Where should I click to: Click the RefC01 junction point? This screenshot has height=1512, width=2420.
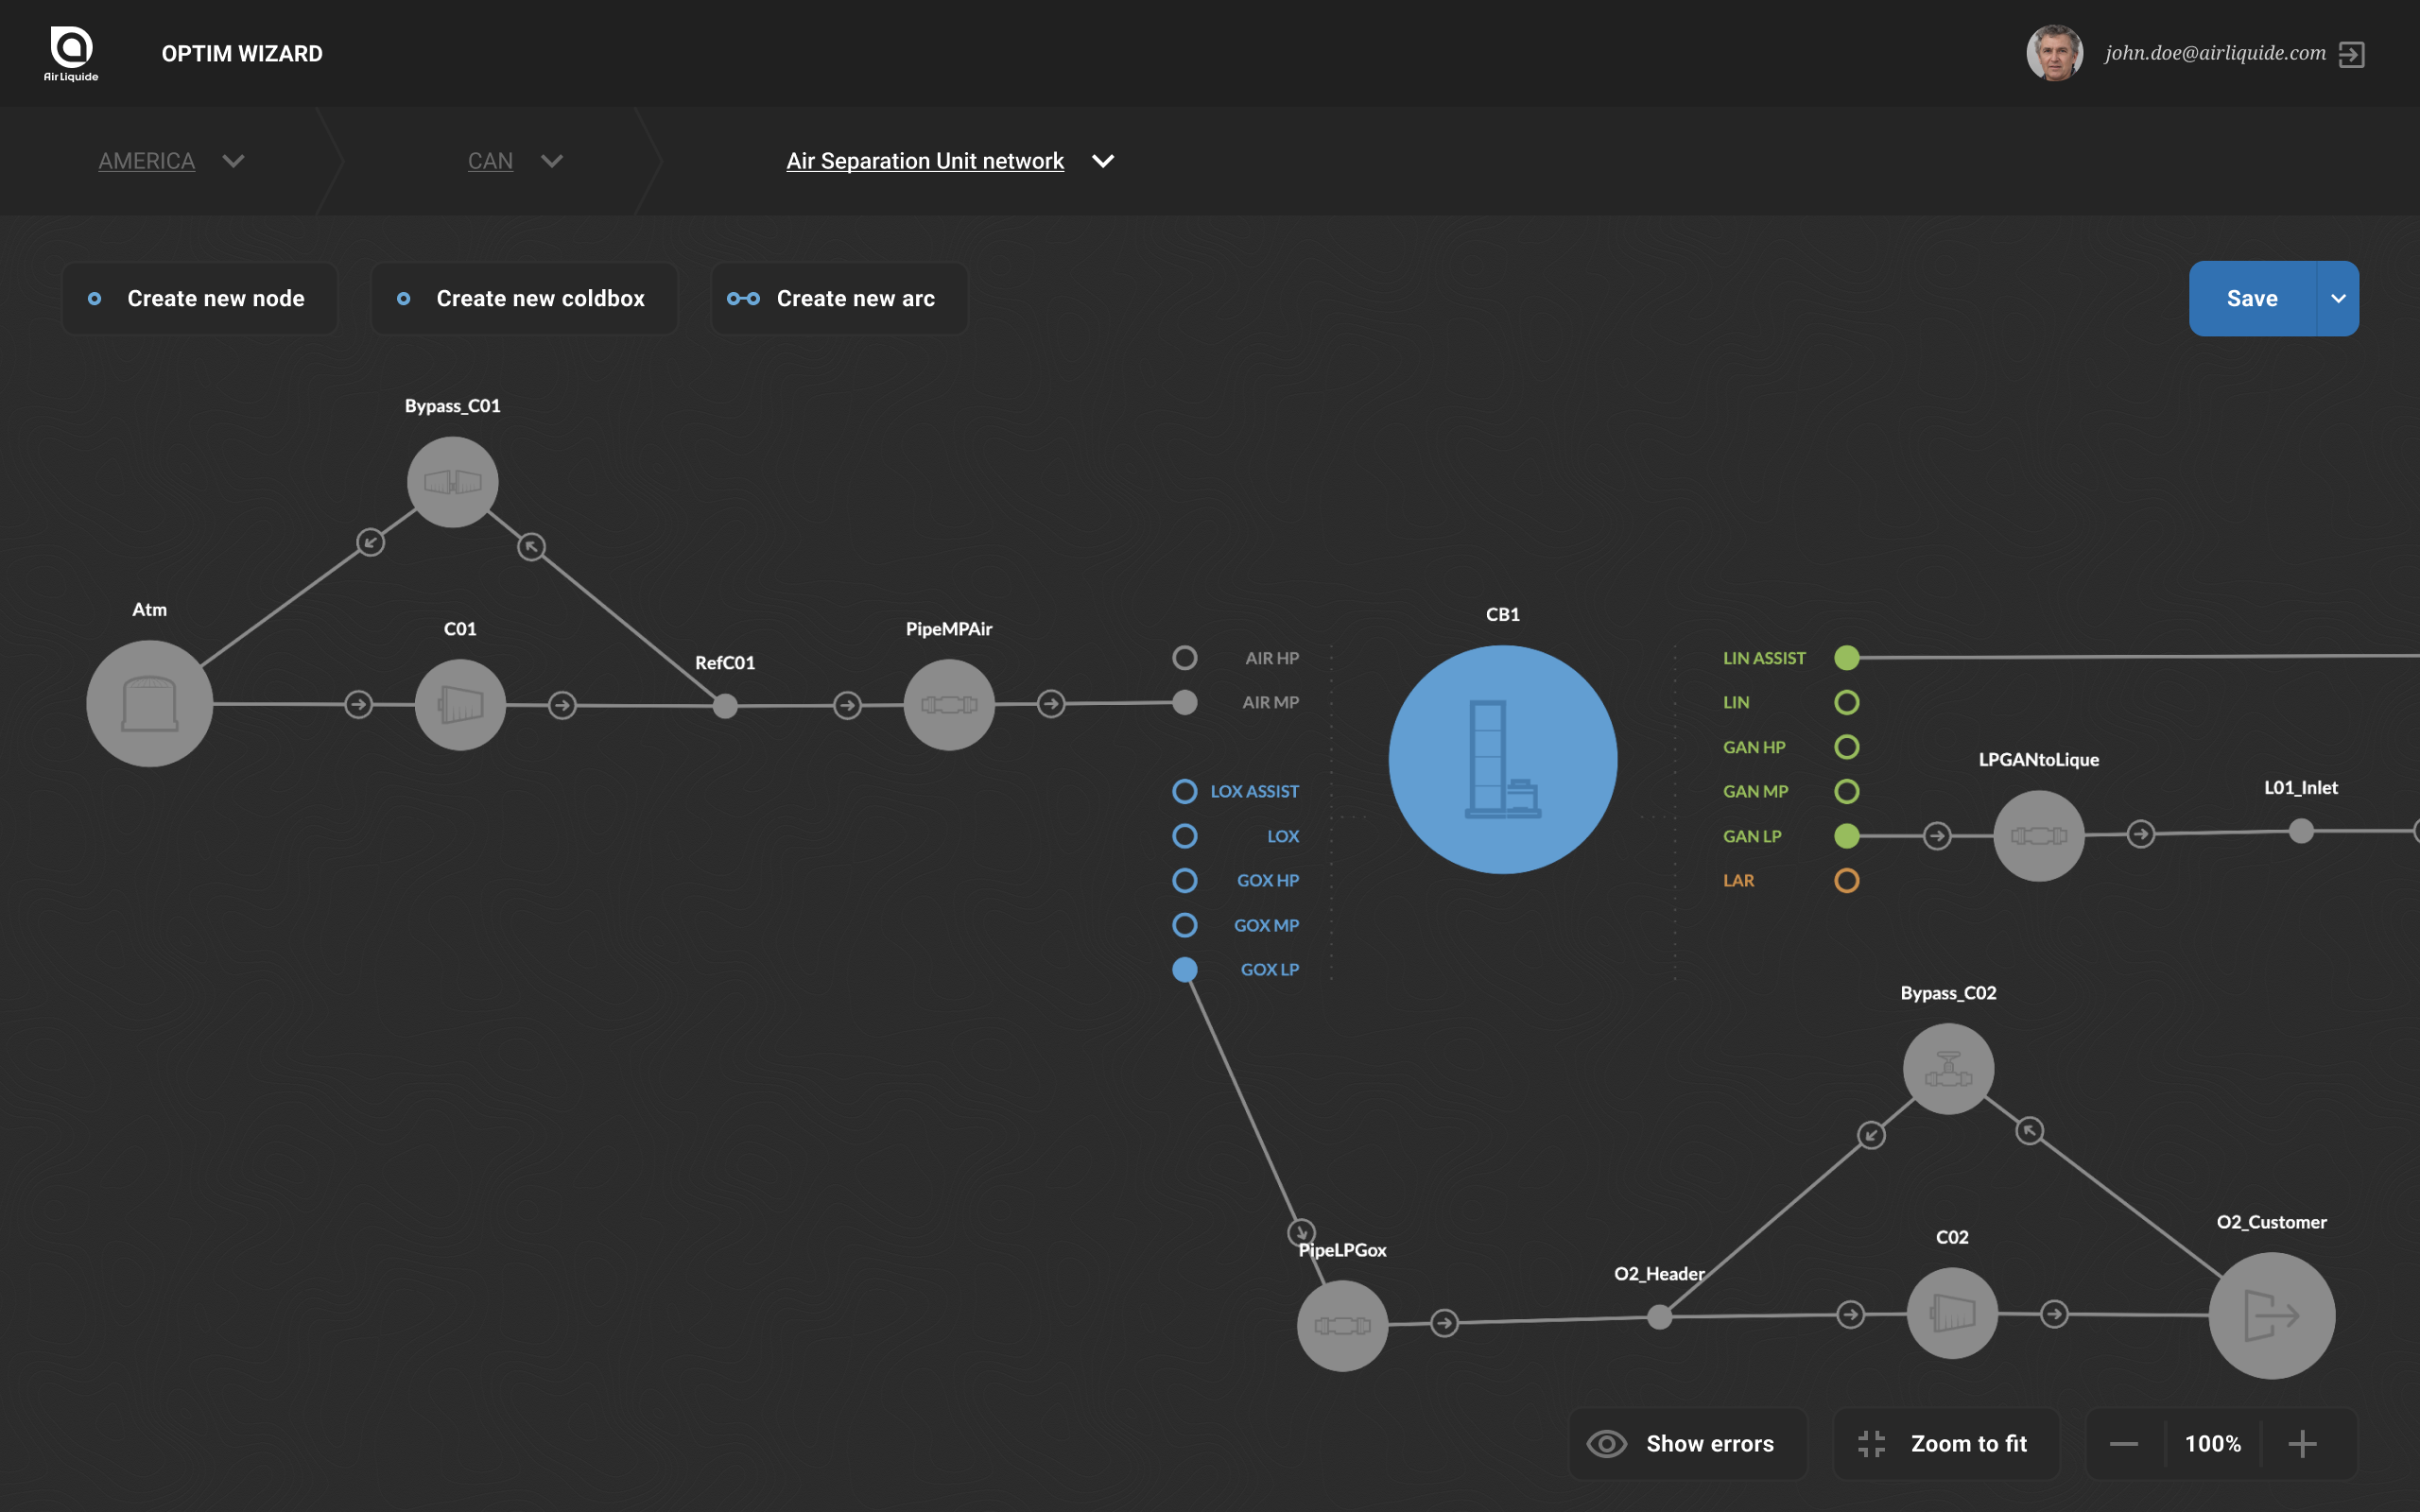click(x=725, y=706)
